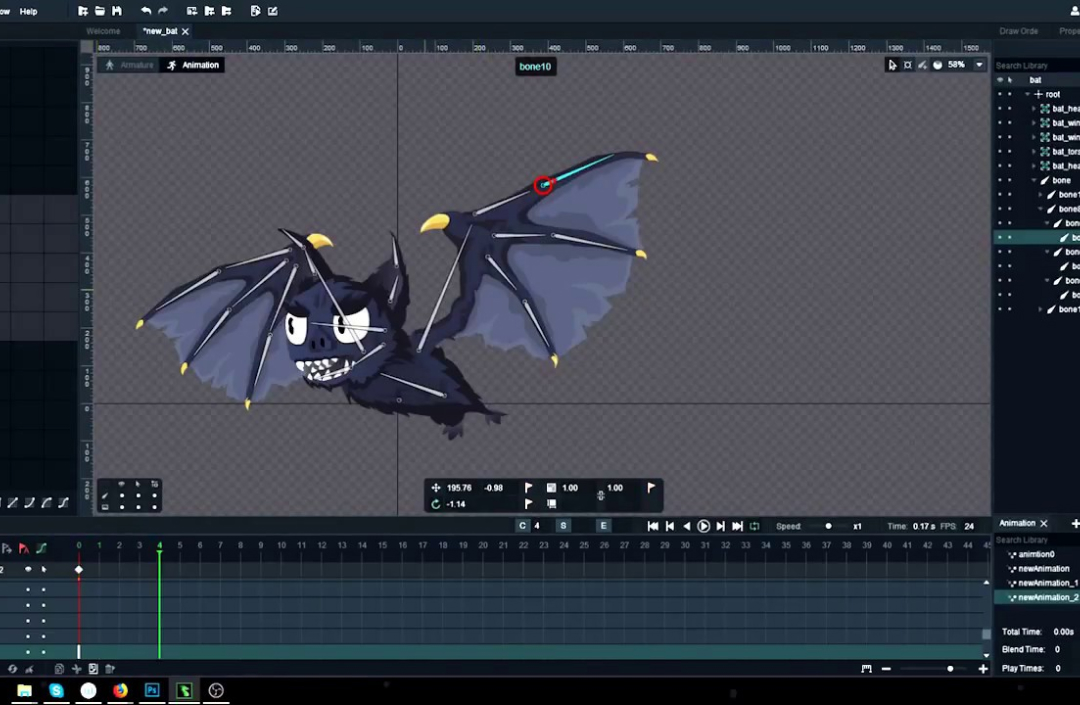Open the Help menu
The height and width of the screenshot is (705, 1080).
point(29,11)
